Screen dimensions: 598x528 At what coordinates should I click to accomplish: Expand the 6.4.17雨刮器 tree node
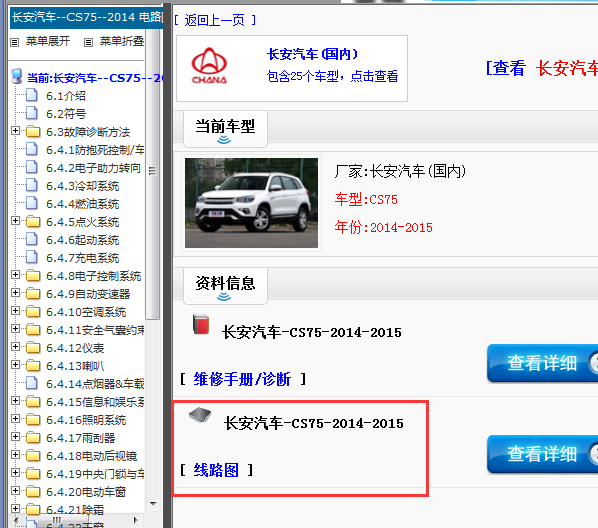click(15, 437)
